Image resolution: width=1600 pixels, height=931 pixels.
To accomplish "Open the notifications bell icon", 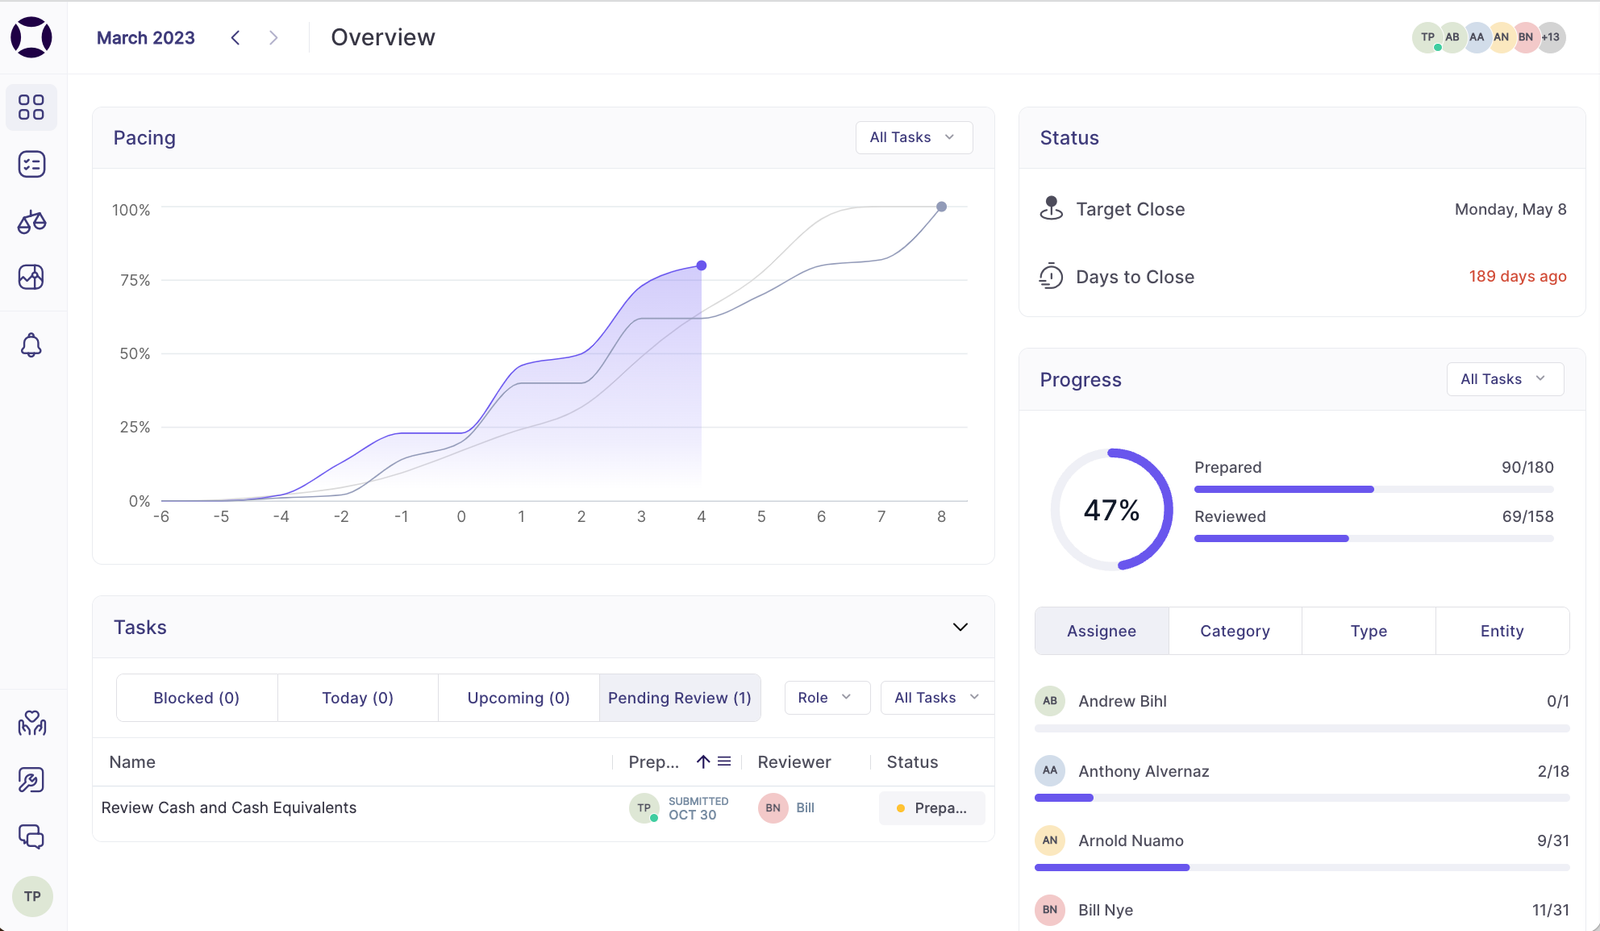I will 31,345.
